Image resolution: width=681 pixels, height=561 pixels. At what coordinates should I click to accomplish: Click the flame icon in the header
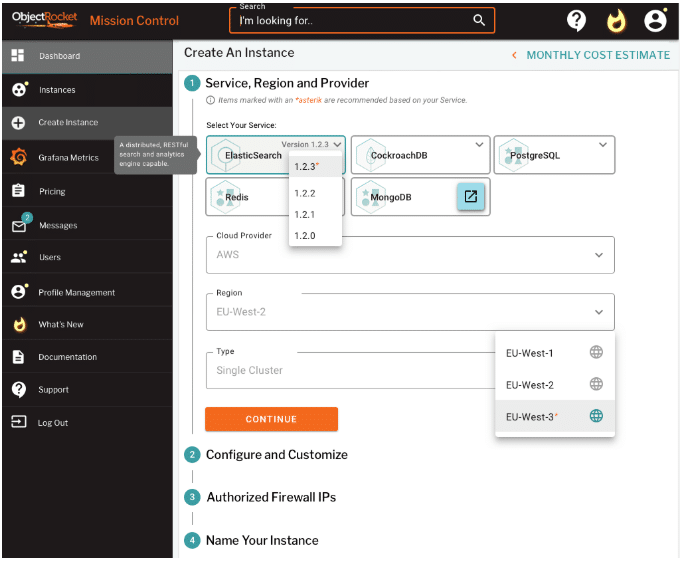pos(616,21)
